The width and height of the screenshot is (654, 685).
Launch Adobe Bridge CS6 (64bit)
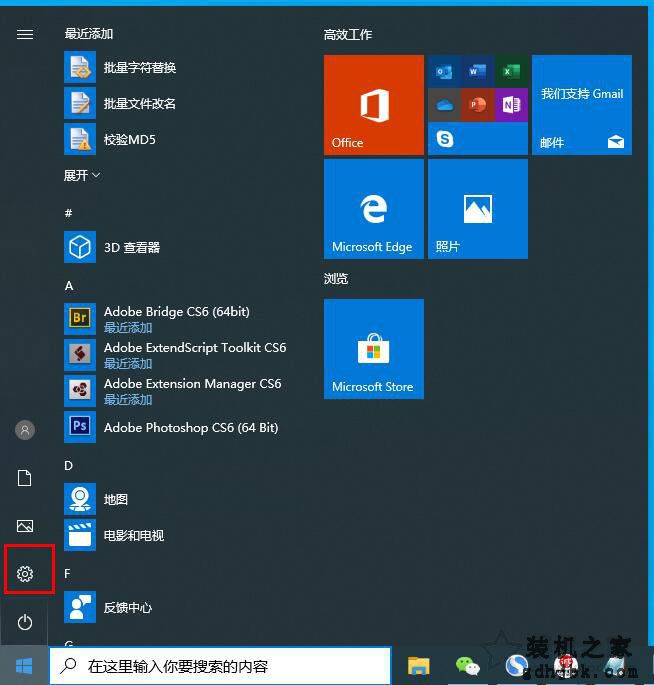point(157,319)
